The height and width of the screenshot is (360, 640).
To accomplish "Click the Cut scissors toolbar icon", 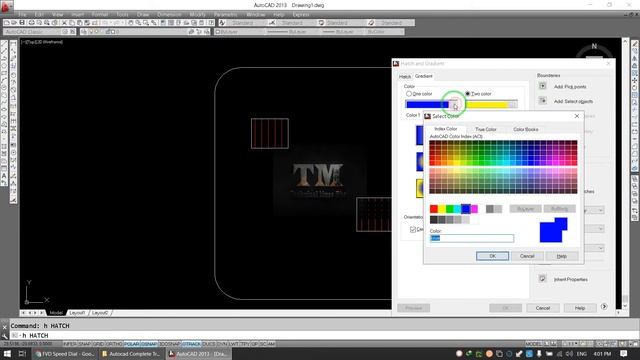I will point(64,23).
